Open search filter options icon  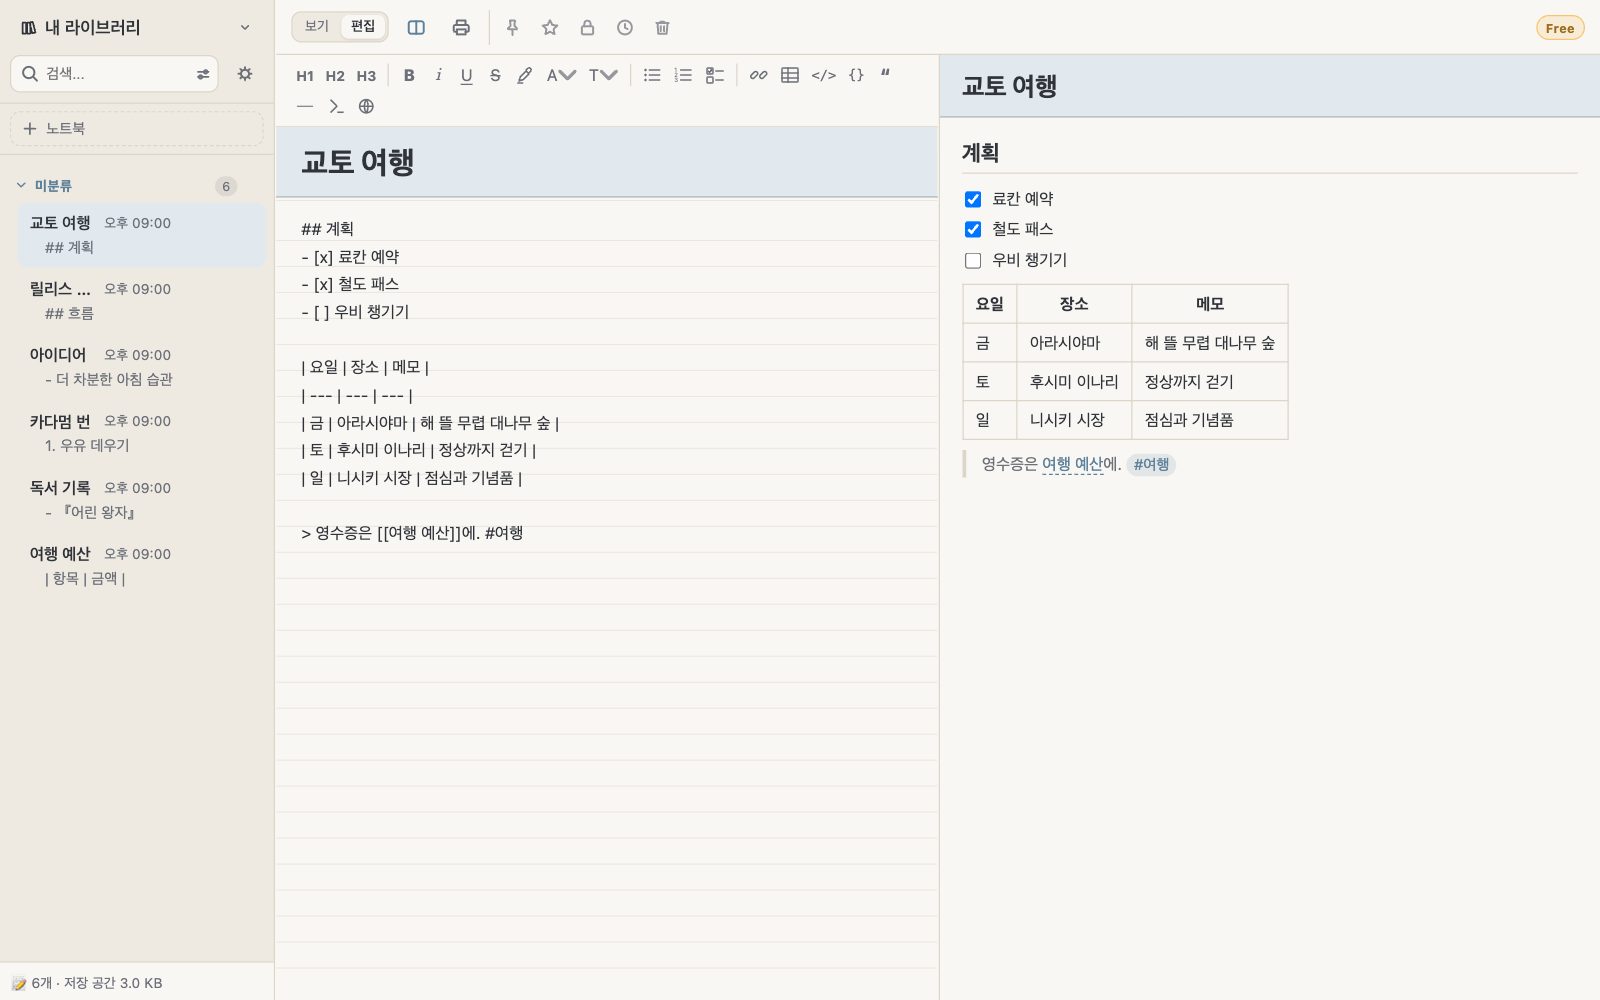pyautogui.click(x=203, y=74)
